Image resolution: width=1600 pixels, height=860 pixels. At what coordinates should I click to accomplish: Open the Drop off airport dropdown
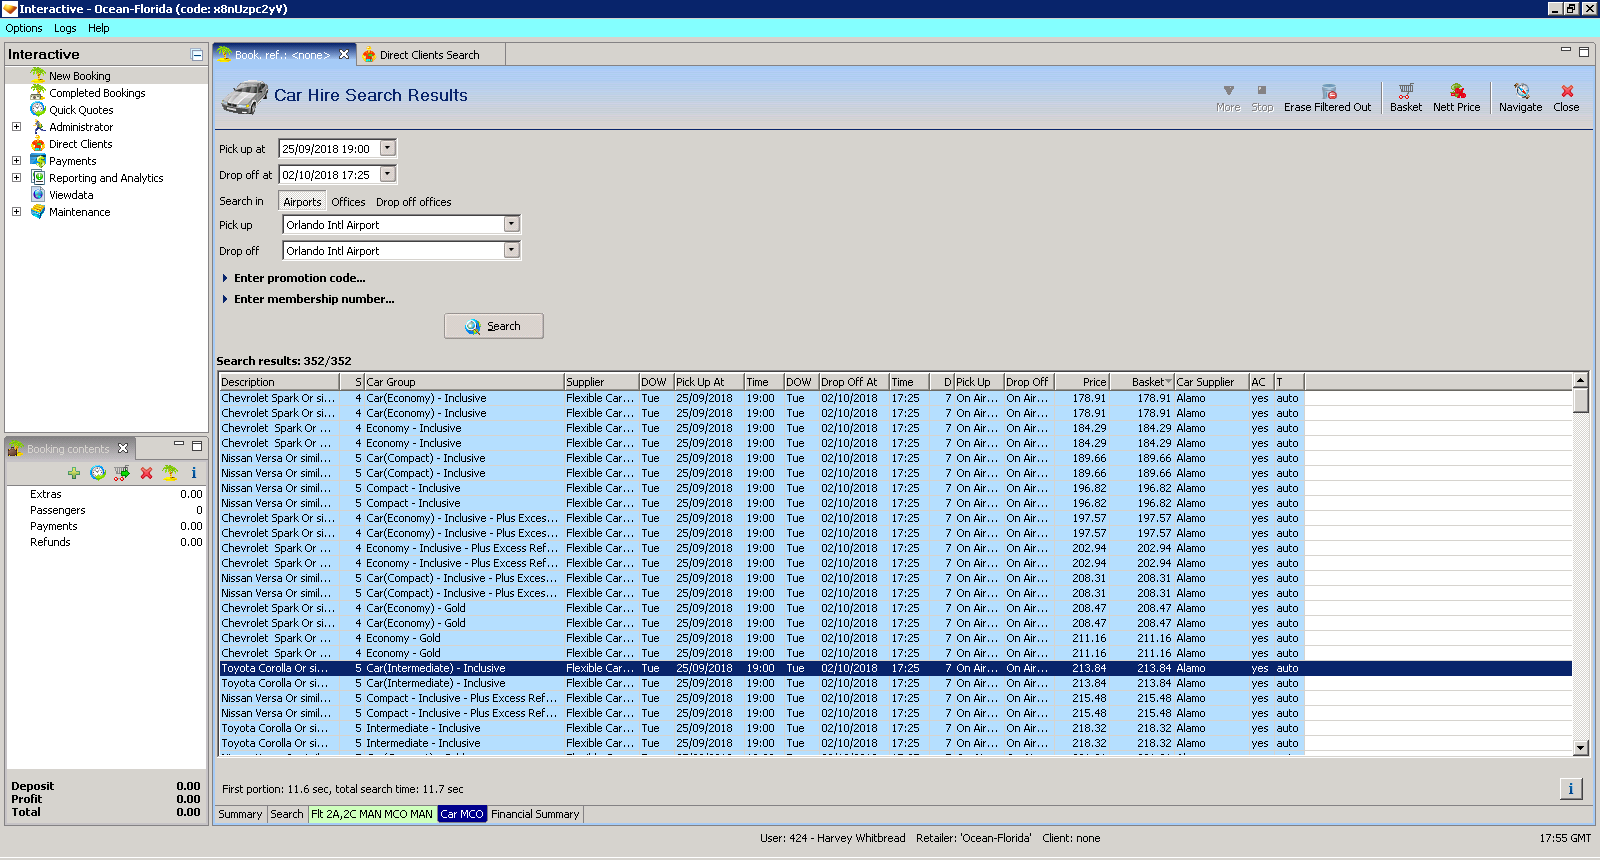point(511,250)
